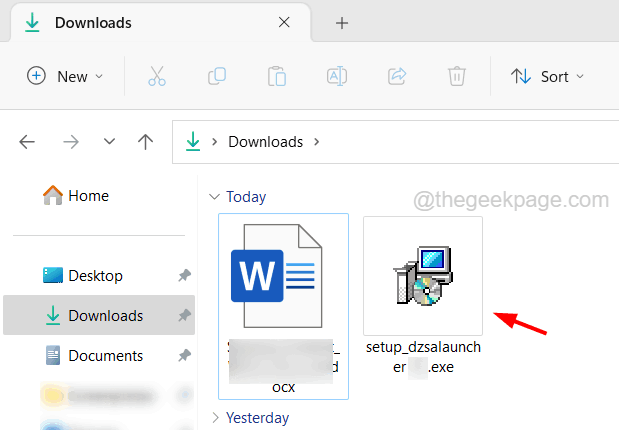
Task: Expand the Yesterday group
Action: tap(216, 417)
